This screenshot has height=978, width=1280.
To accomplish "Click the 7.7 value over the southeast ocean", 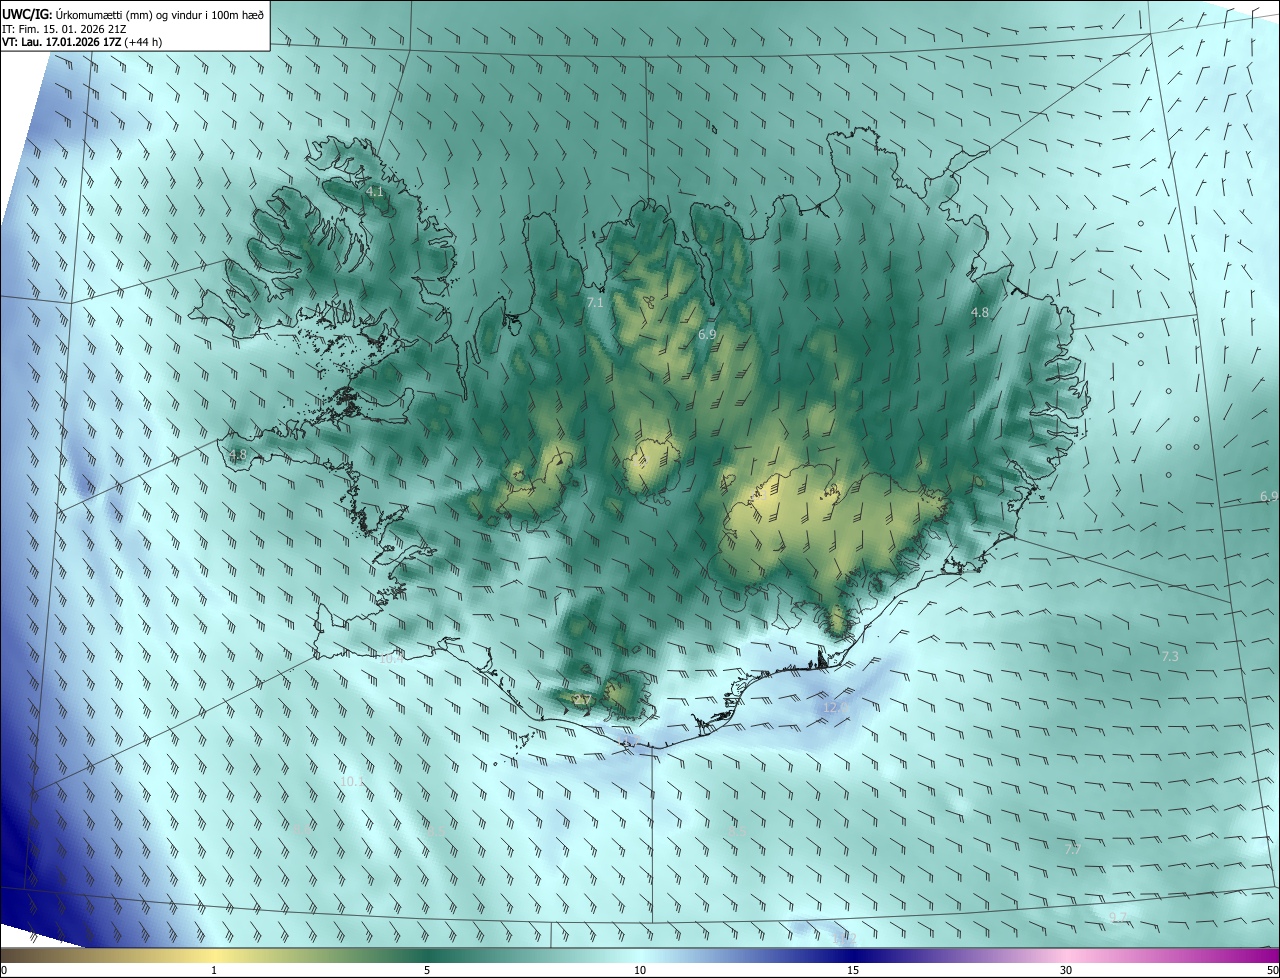I will (x=1072, y=849).
